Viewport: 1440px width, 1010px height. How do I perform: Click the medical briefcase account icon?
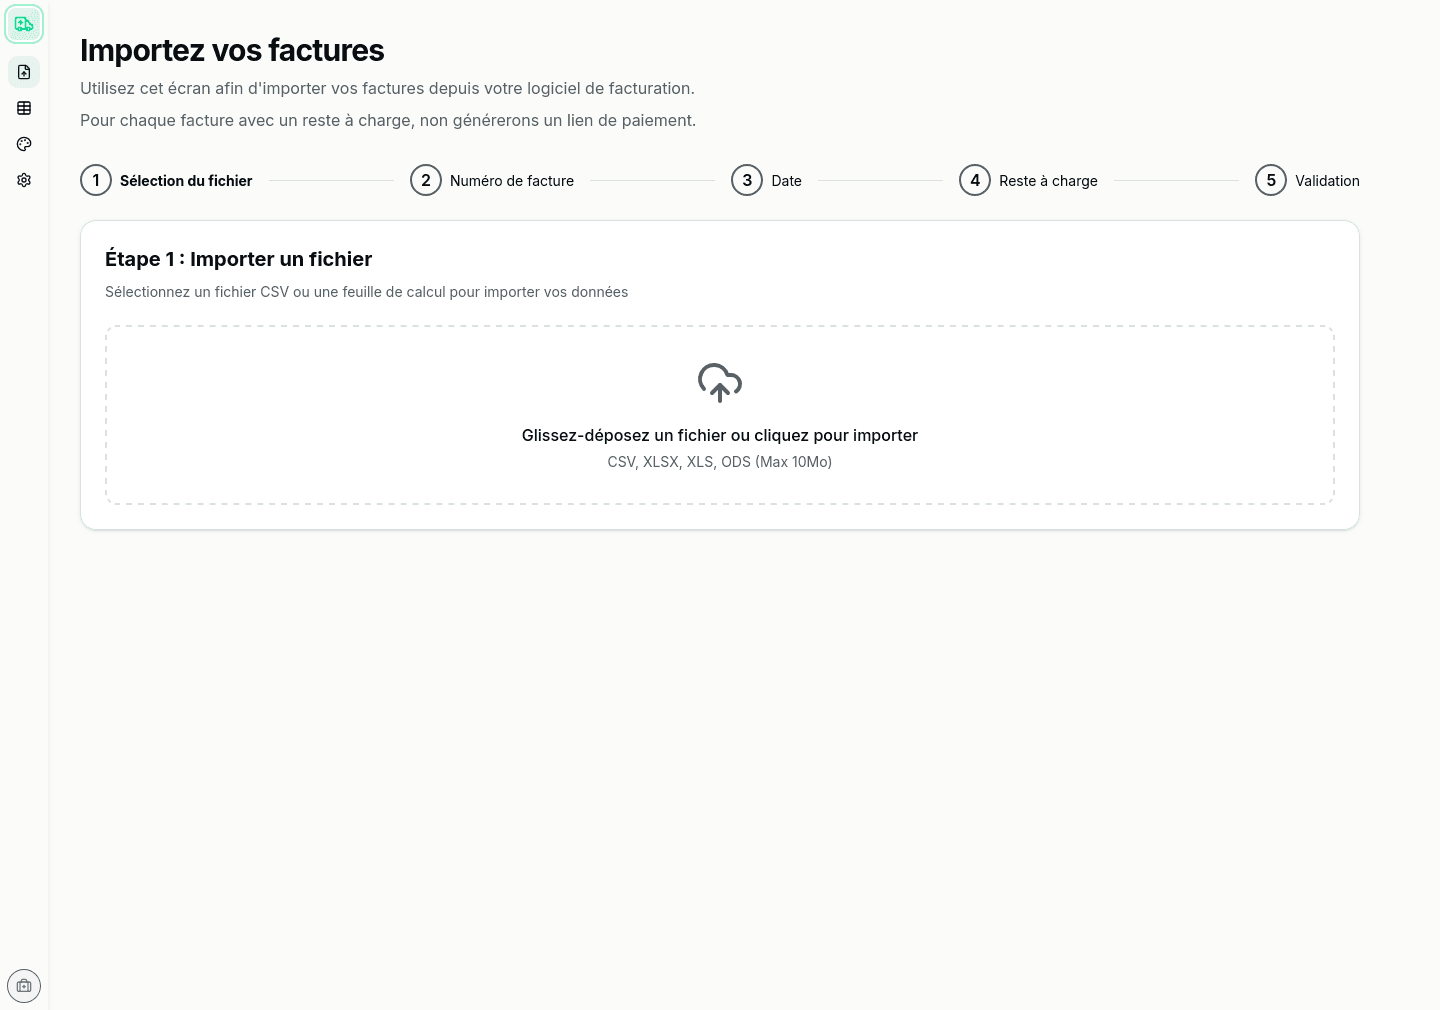pyautogui.click(x=24, y=986)
